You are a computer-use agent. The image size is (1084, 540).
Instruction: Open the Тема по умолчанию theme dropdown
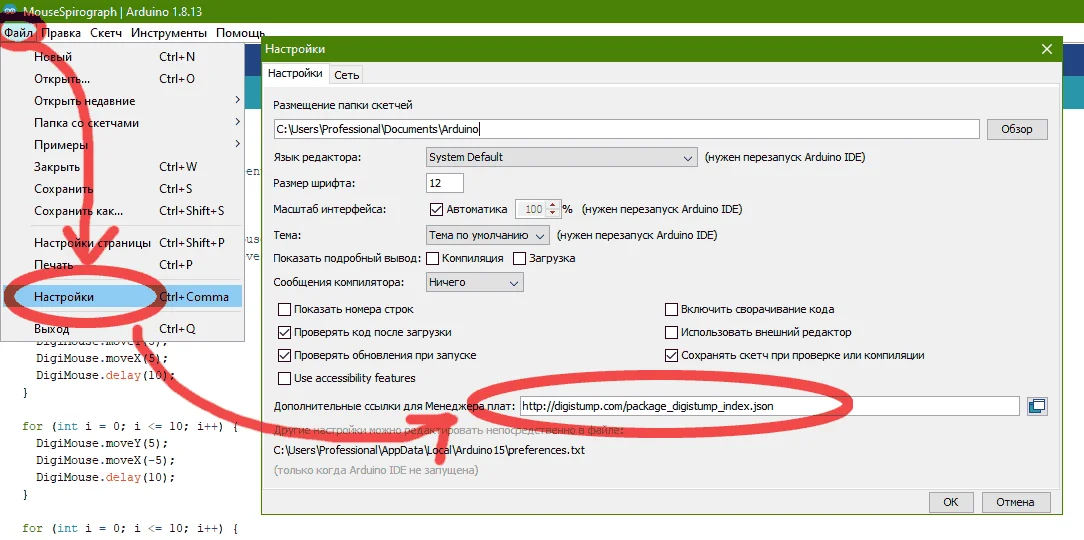[x=487, y=234]
